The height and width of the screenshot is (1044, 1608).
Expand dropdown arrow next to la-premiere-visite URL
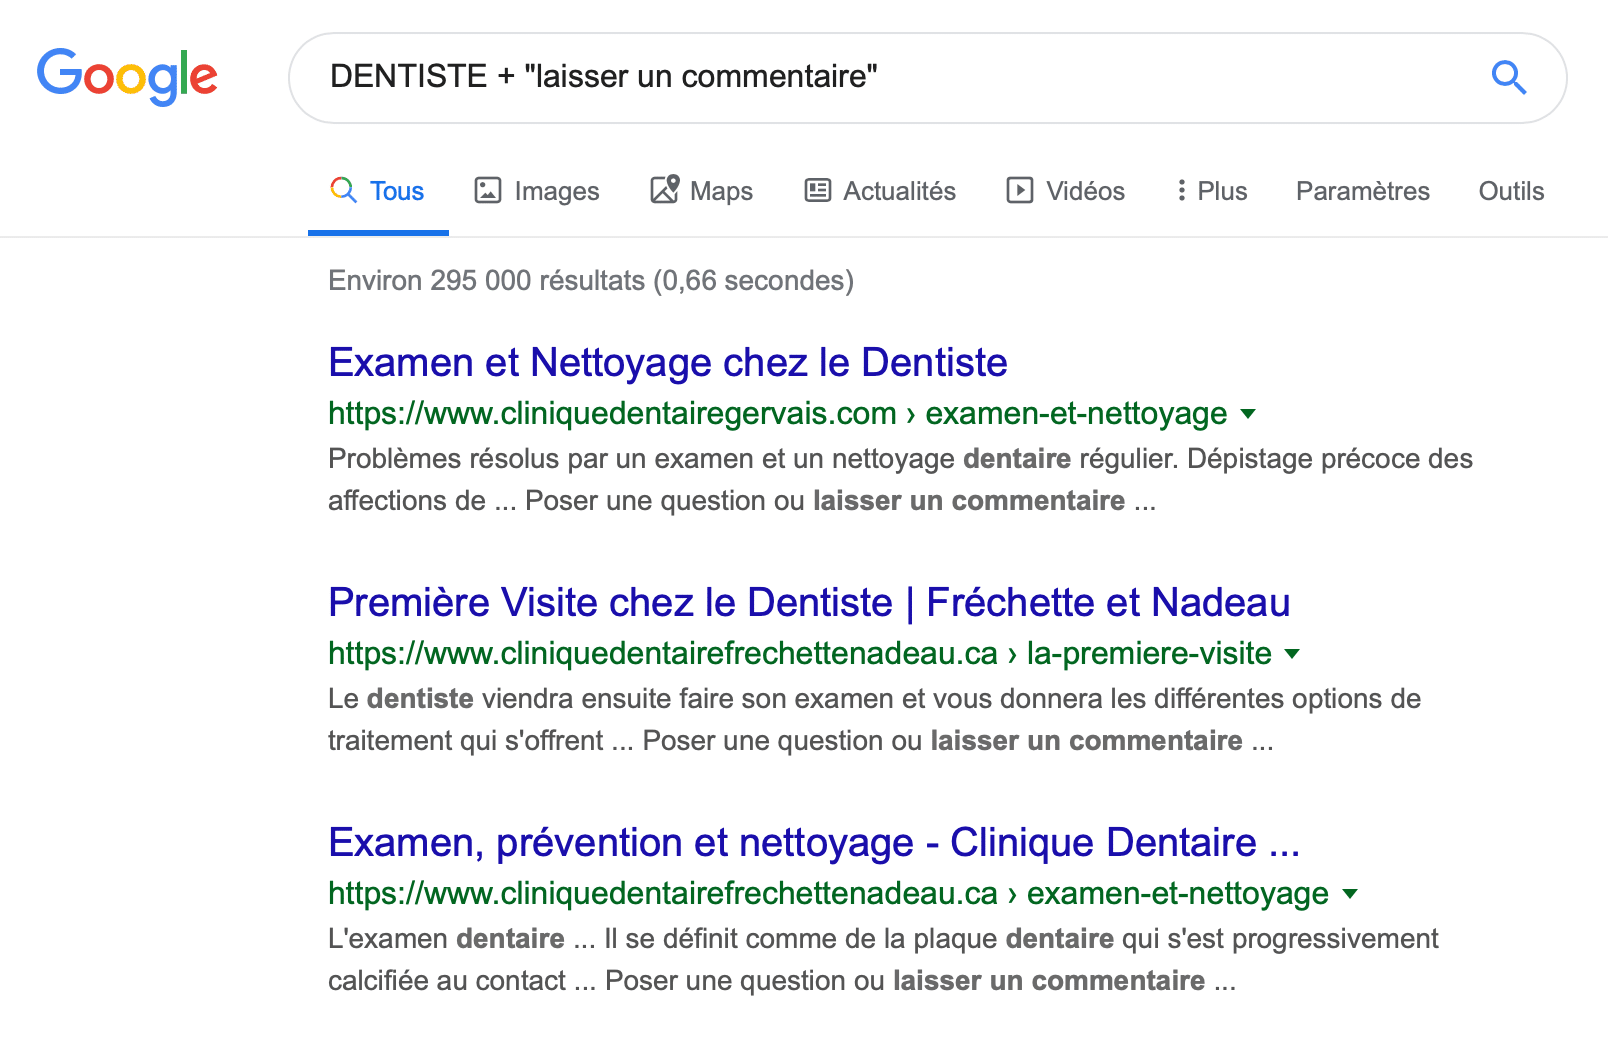(x=1292, y=654)
